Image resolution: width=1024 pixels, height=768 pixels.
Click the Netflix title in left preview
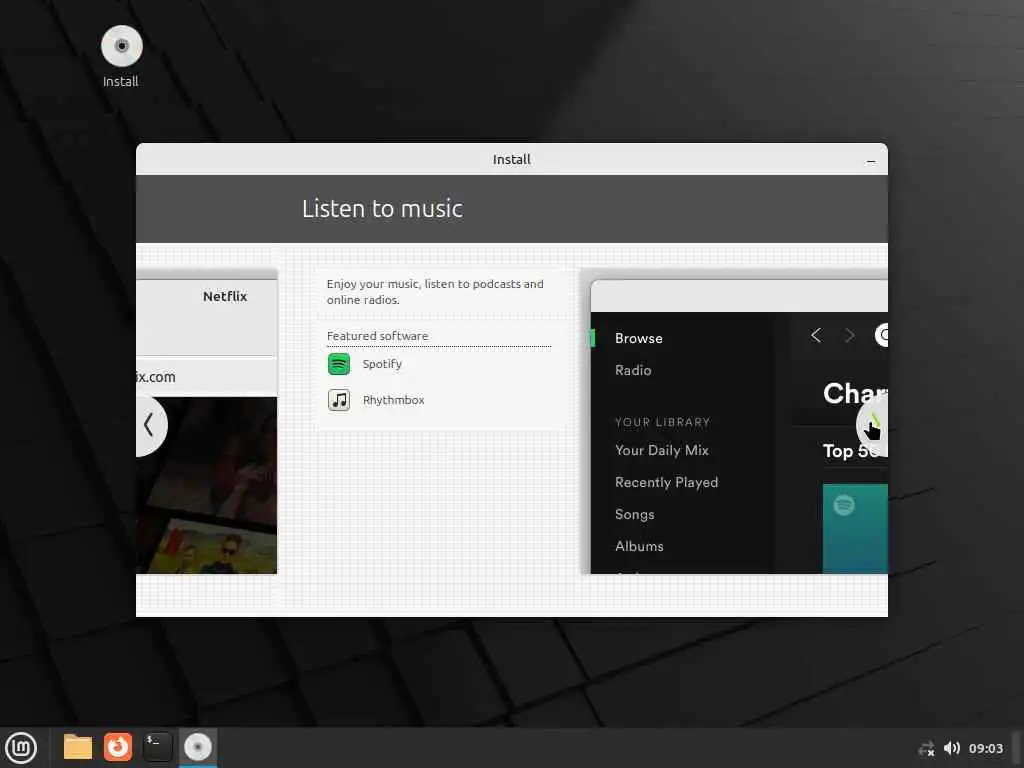pos(225,296)
